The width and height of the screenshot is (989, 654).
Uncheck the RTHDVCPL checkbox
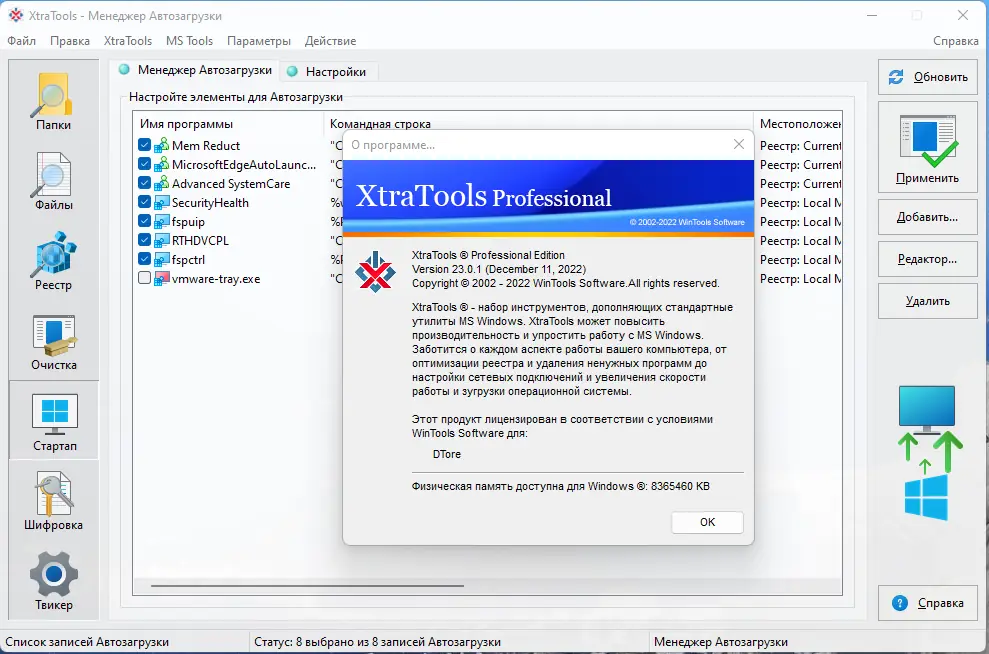(144, 240)
